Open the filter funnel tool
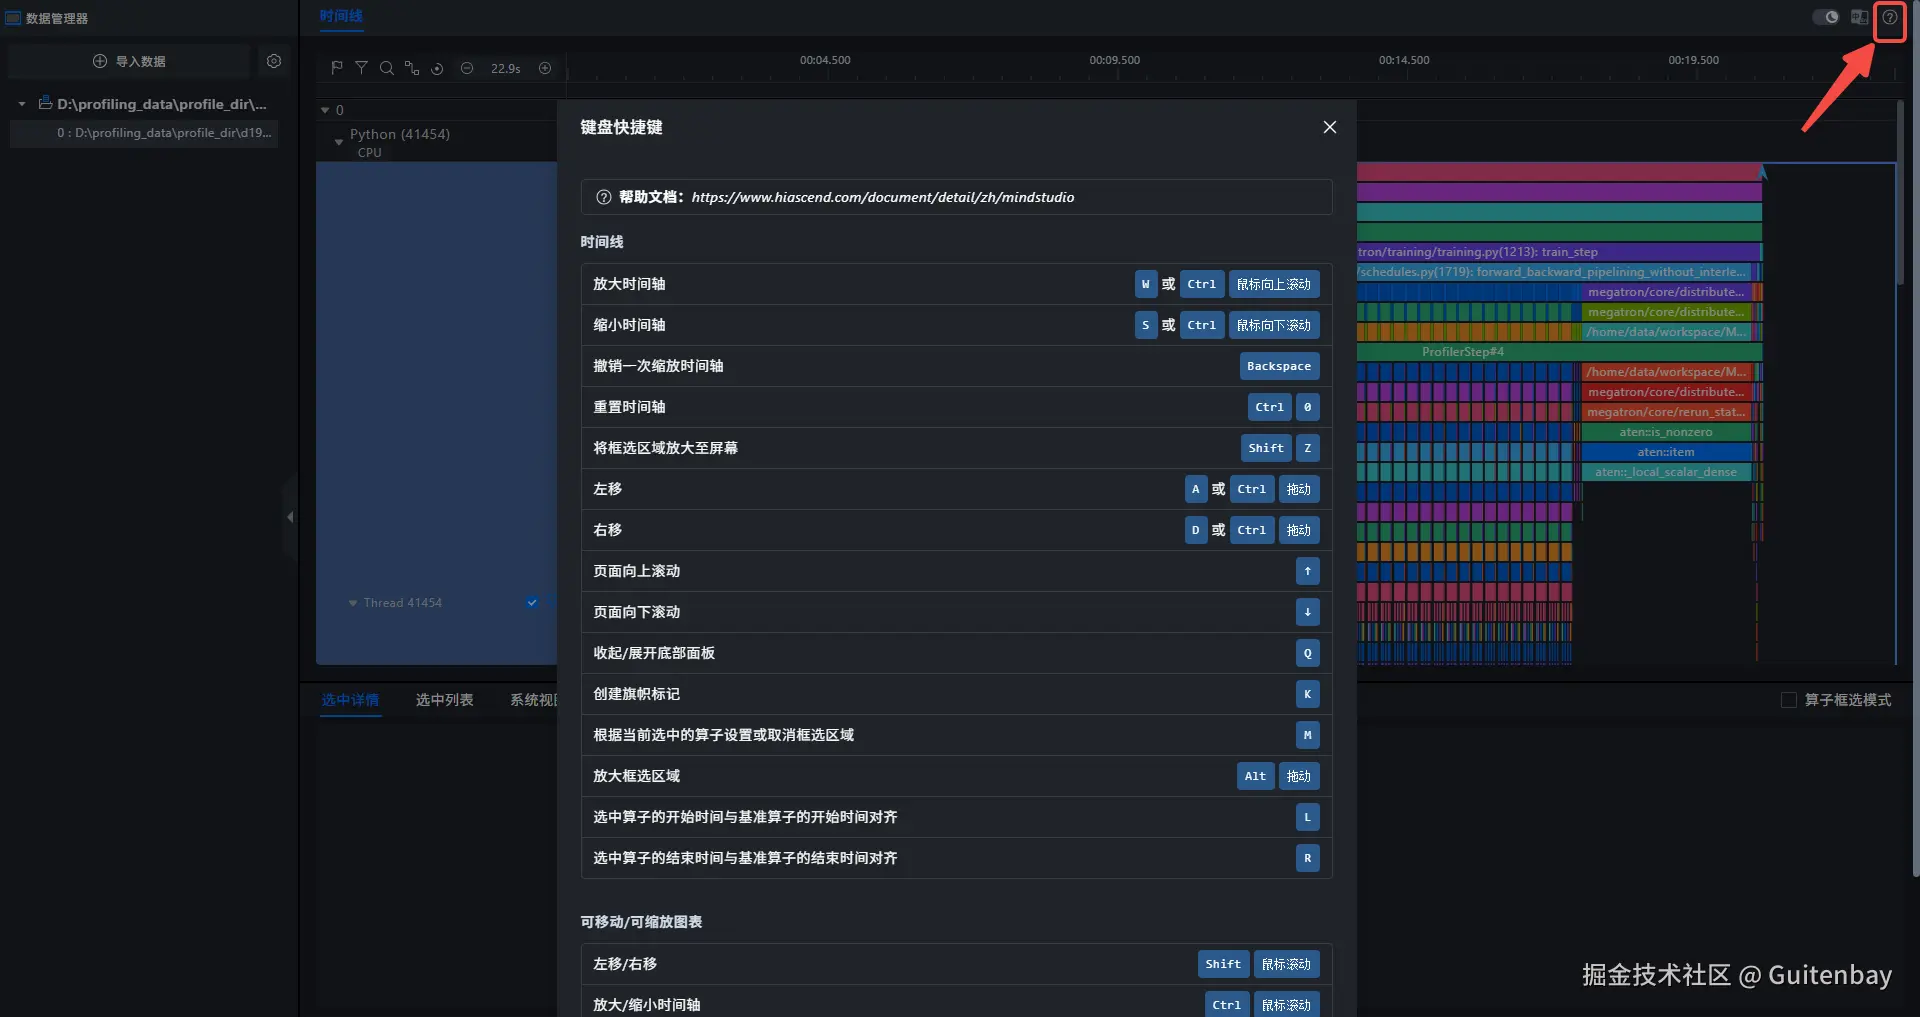The height and width of the screenshot is (1017, 1920). (361, 68)
